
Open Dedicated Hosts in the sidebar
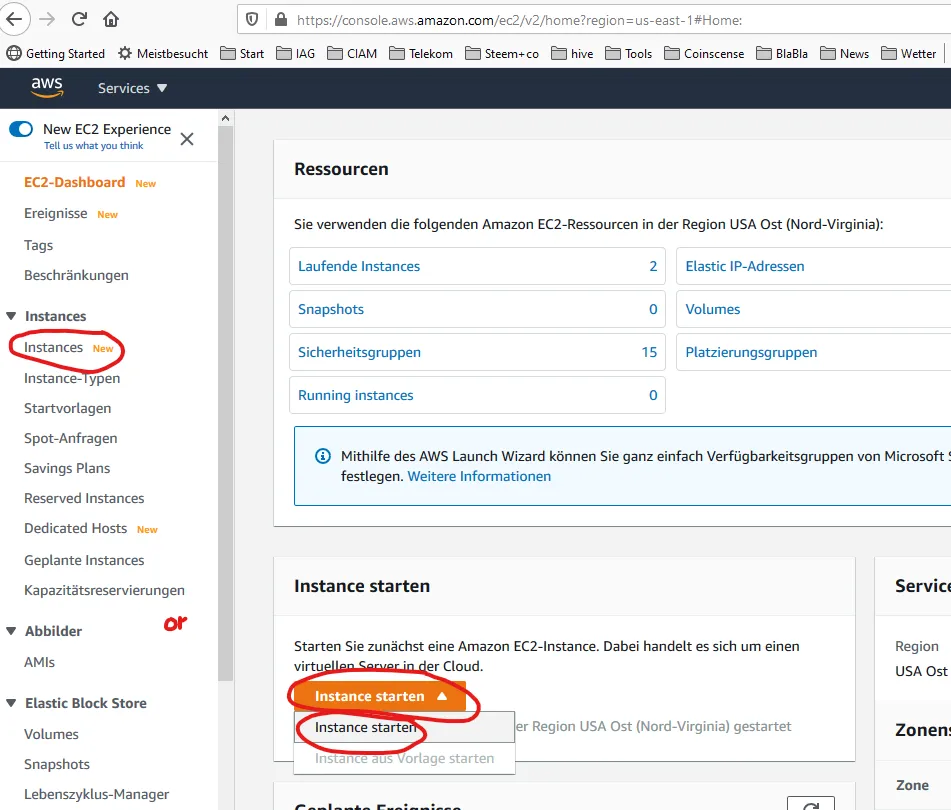76,528
